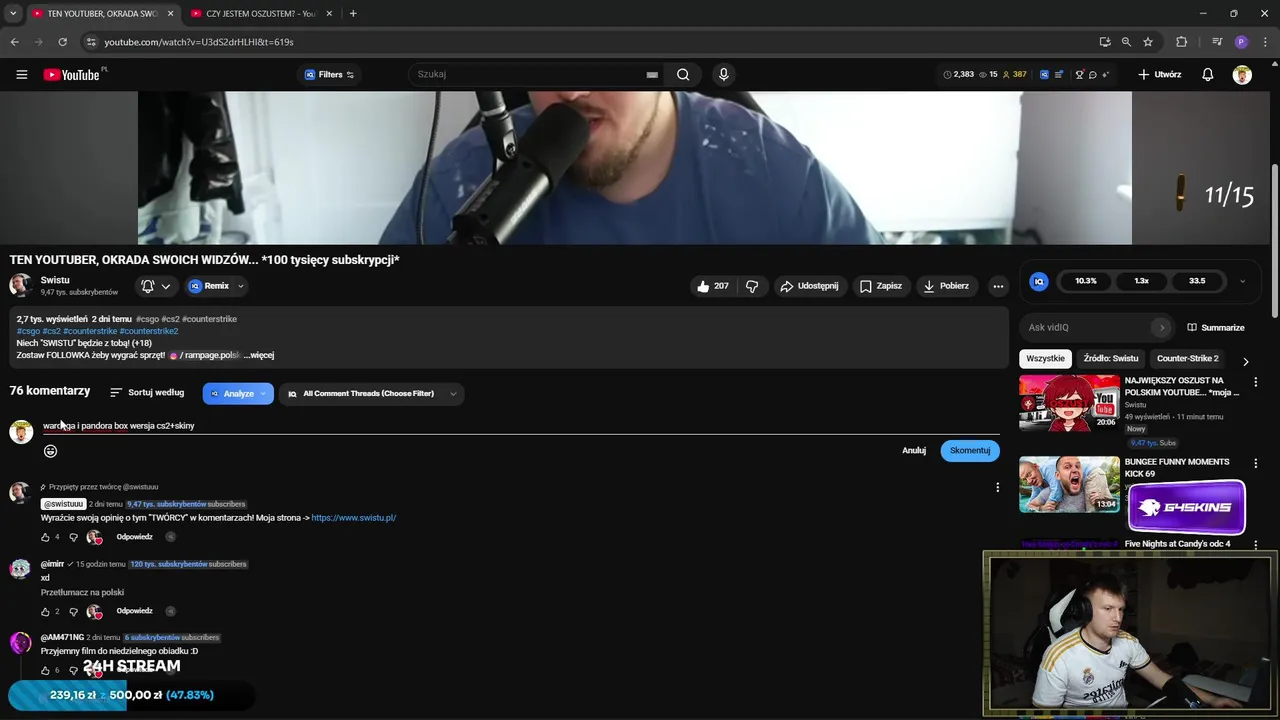The image size is (1280, 720).
Task: Start voice search with the microphone
Action: tap(723, 74)
